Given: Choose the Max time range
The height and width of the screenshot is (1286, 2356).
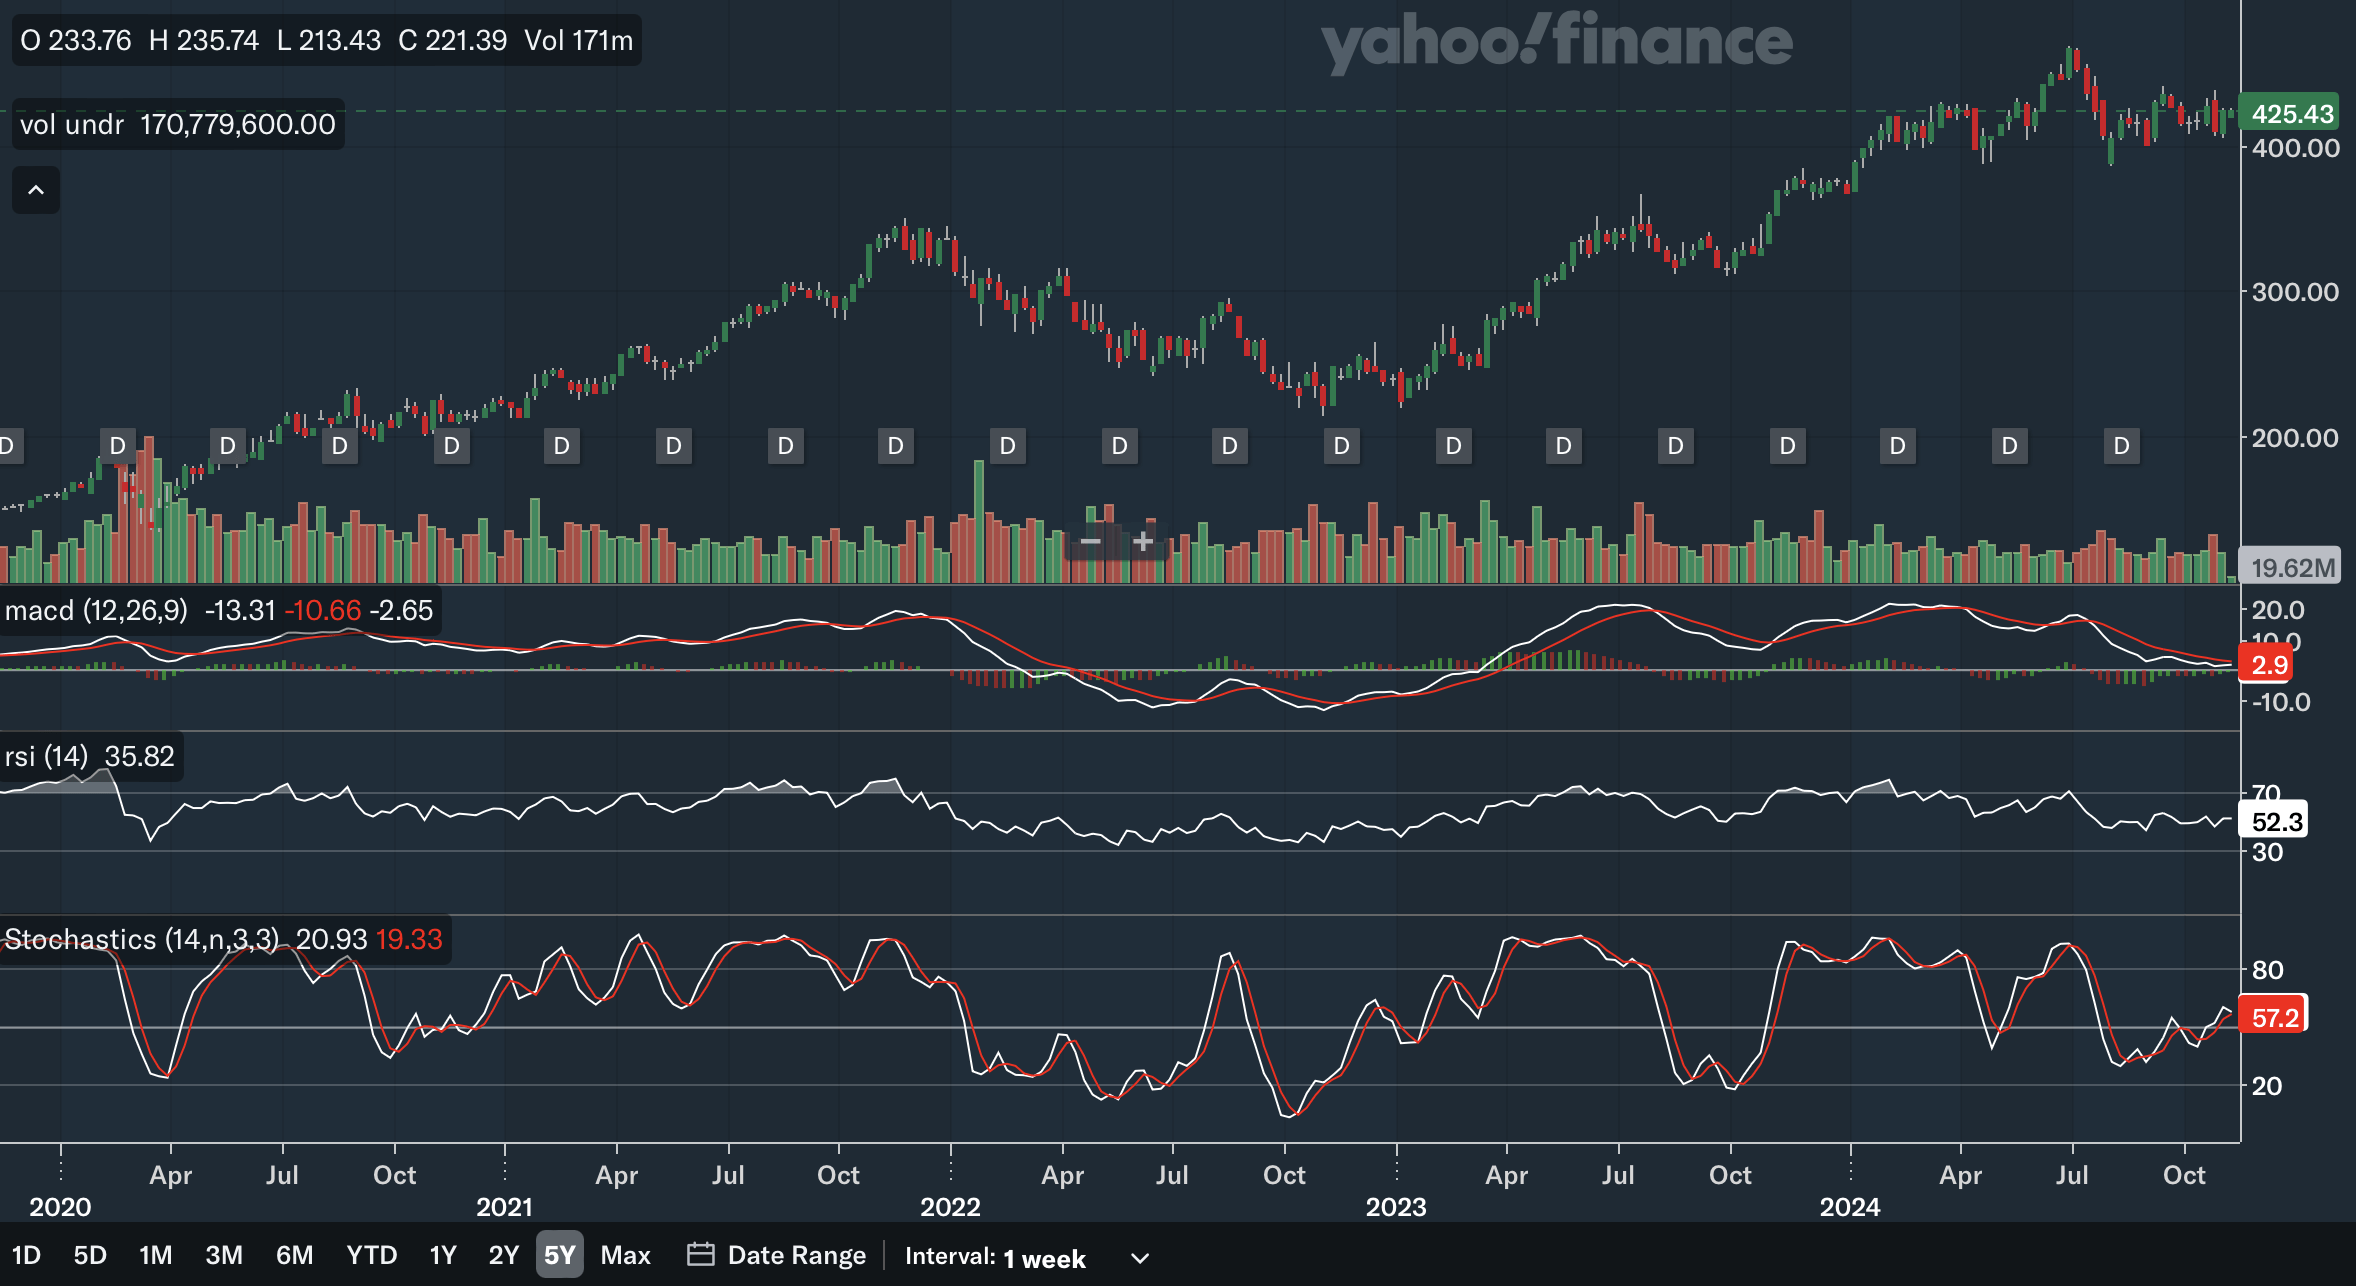Looking at the screenshot, I should (625, 1255).
